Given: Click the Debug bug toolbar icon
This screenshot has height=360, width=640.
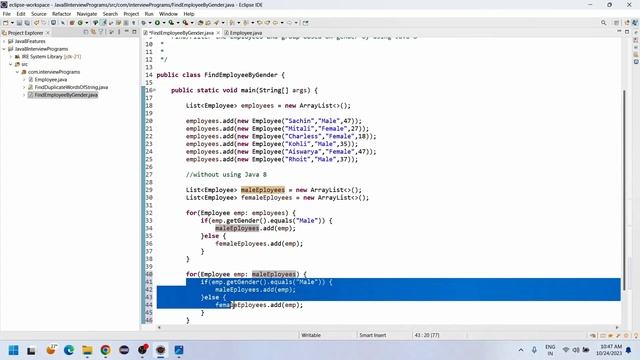Looking at the screenshot, I should 144,23.
